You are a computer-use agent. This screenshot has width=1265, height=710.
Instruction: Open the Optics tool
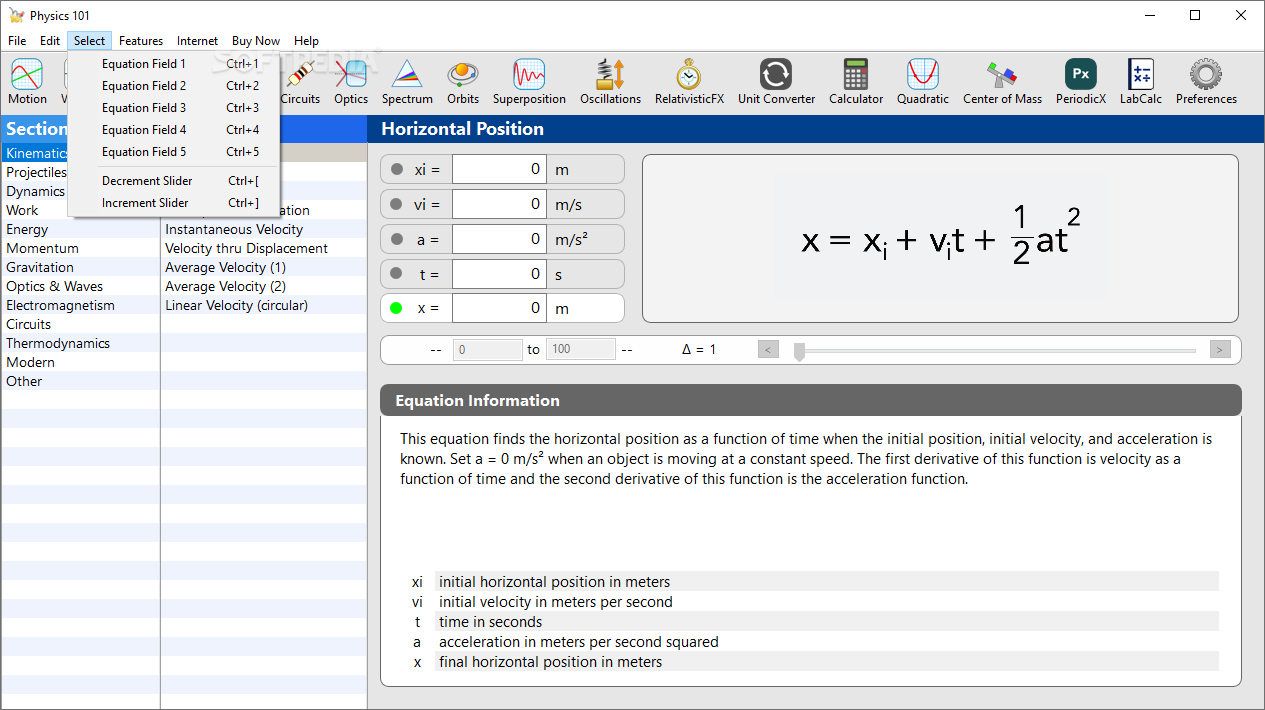click(x=351, y=82)
